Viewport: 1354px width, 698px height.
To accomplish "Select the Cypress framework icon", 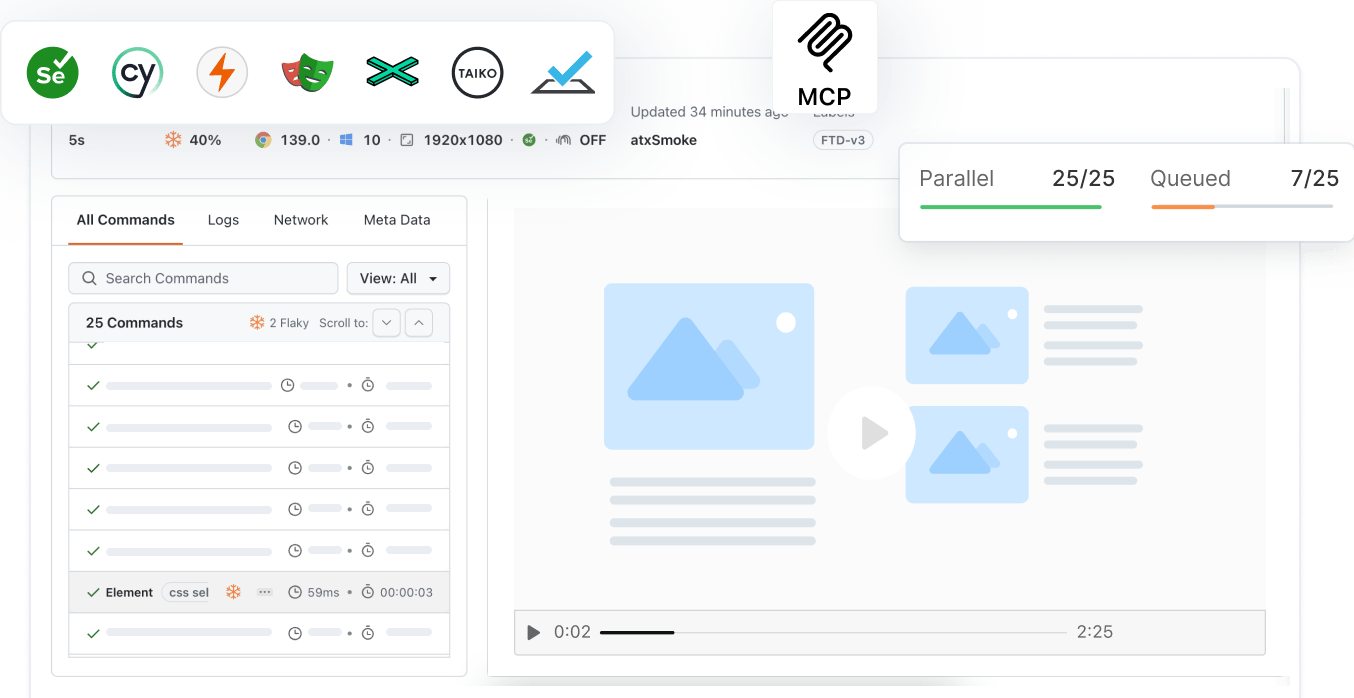I will (x=137, y=72).
